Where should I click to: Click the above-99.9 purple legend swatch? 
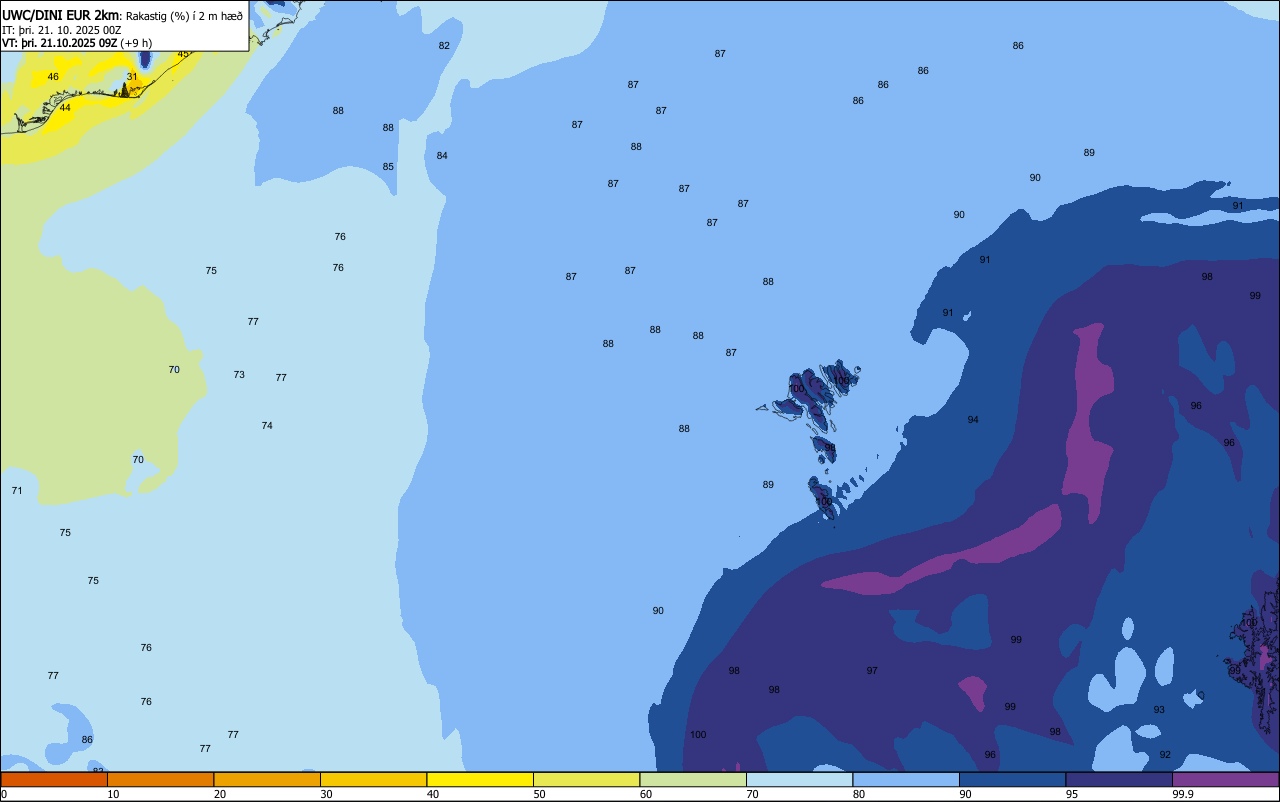tap(1225, 779)
